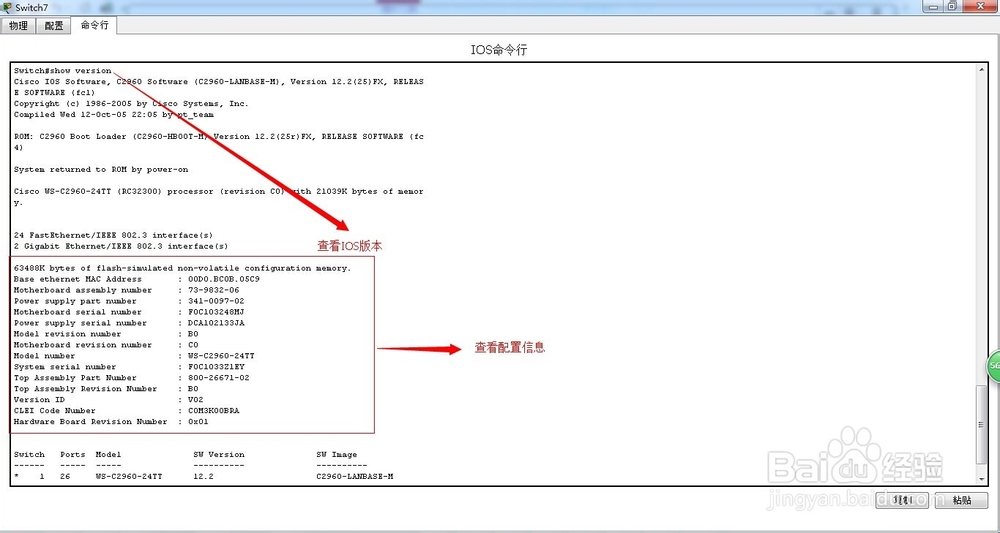
Task: Click Power supply part number 341-0097-02
Action: coord(216,301)
